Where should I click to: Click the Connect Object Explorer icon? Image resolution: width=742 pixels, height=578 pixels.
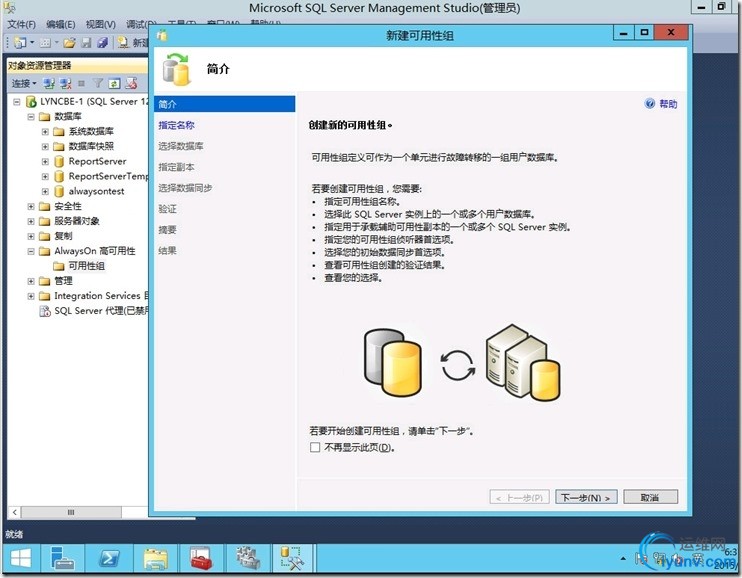49,84
